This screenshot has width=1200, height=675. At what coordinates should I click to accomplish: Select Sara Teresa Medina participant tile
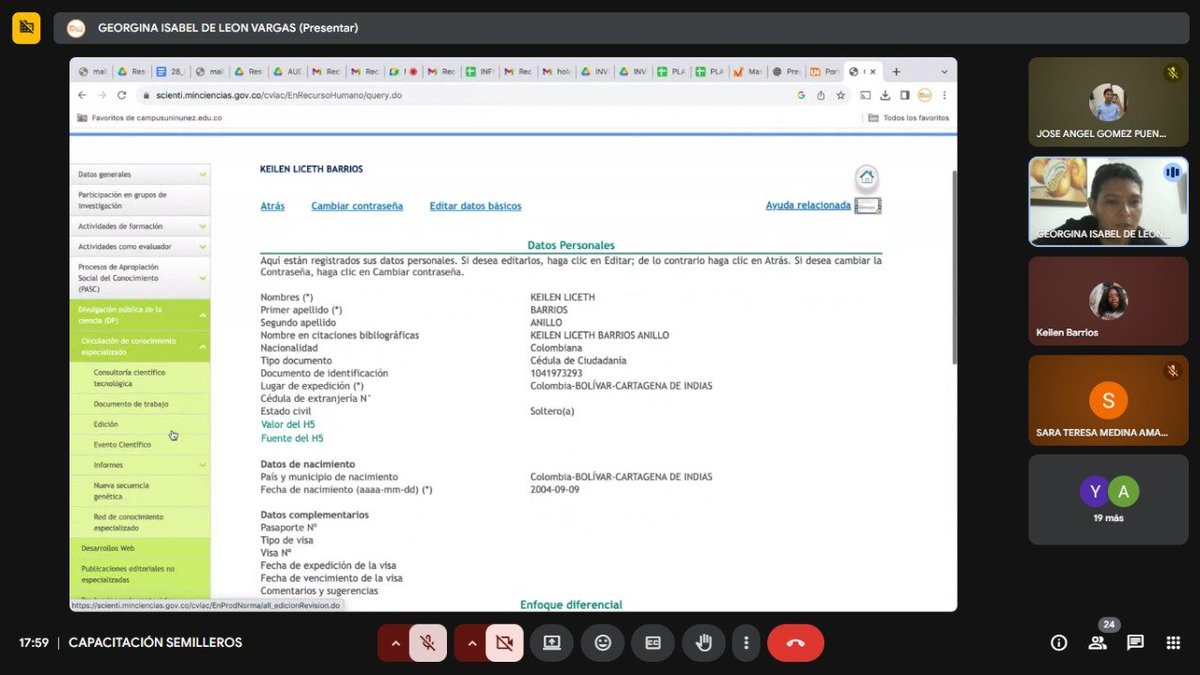[x=1108, y=400]
